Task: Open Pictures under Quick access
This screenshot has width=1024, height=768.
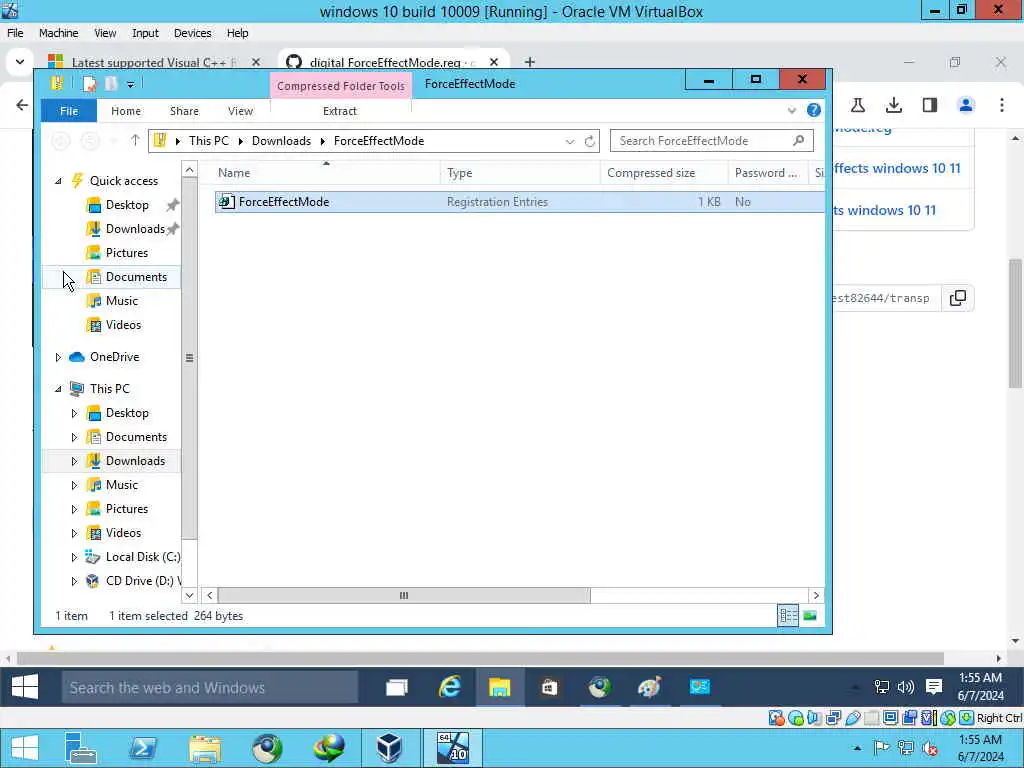Action: coord(127,253)
